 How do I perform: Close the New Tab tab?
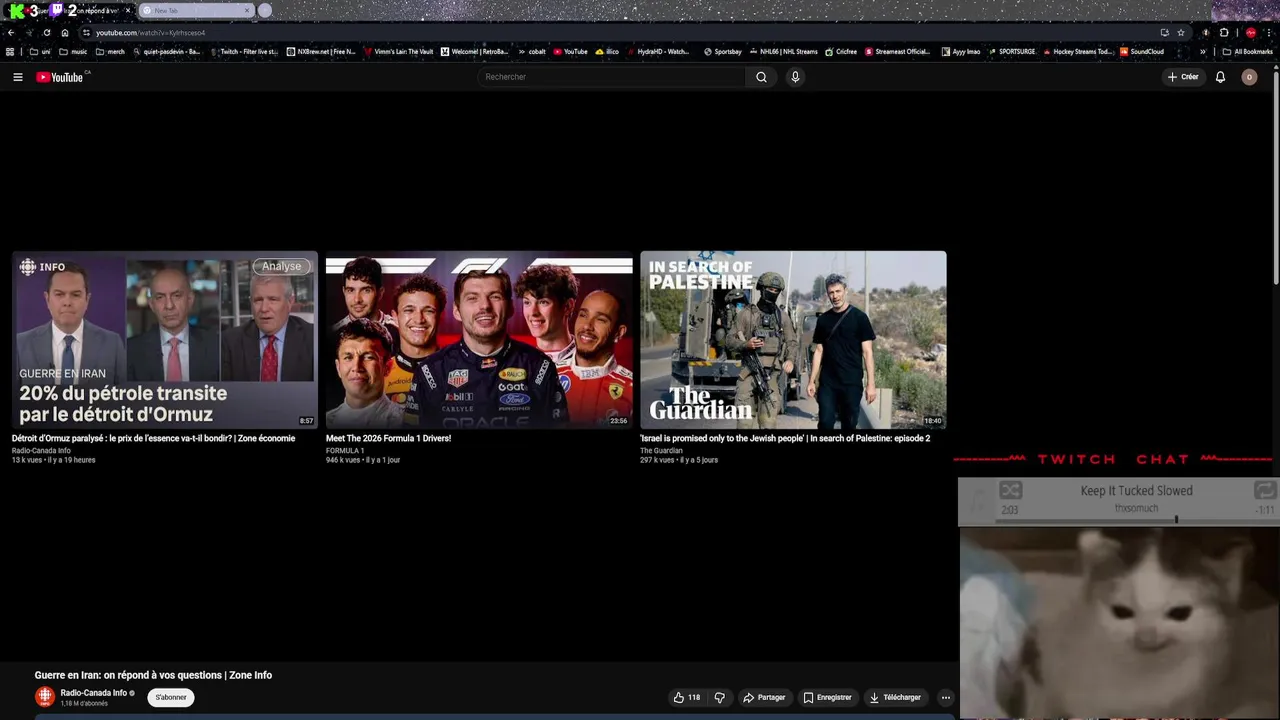[x=247, y=10]
